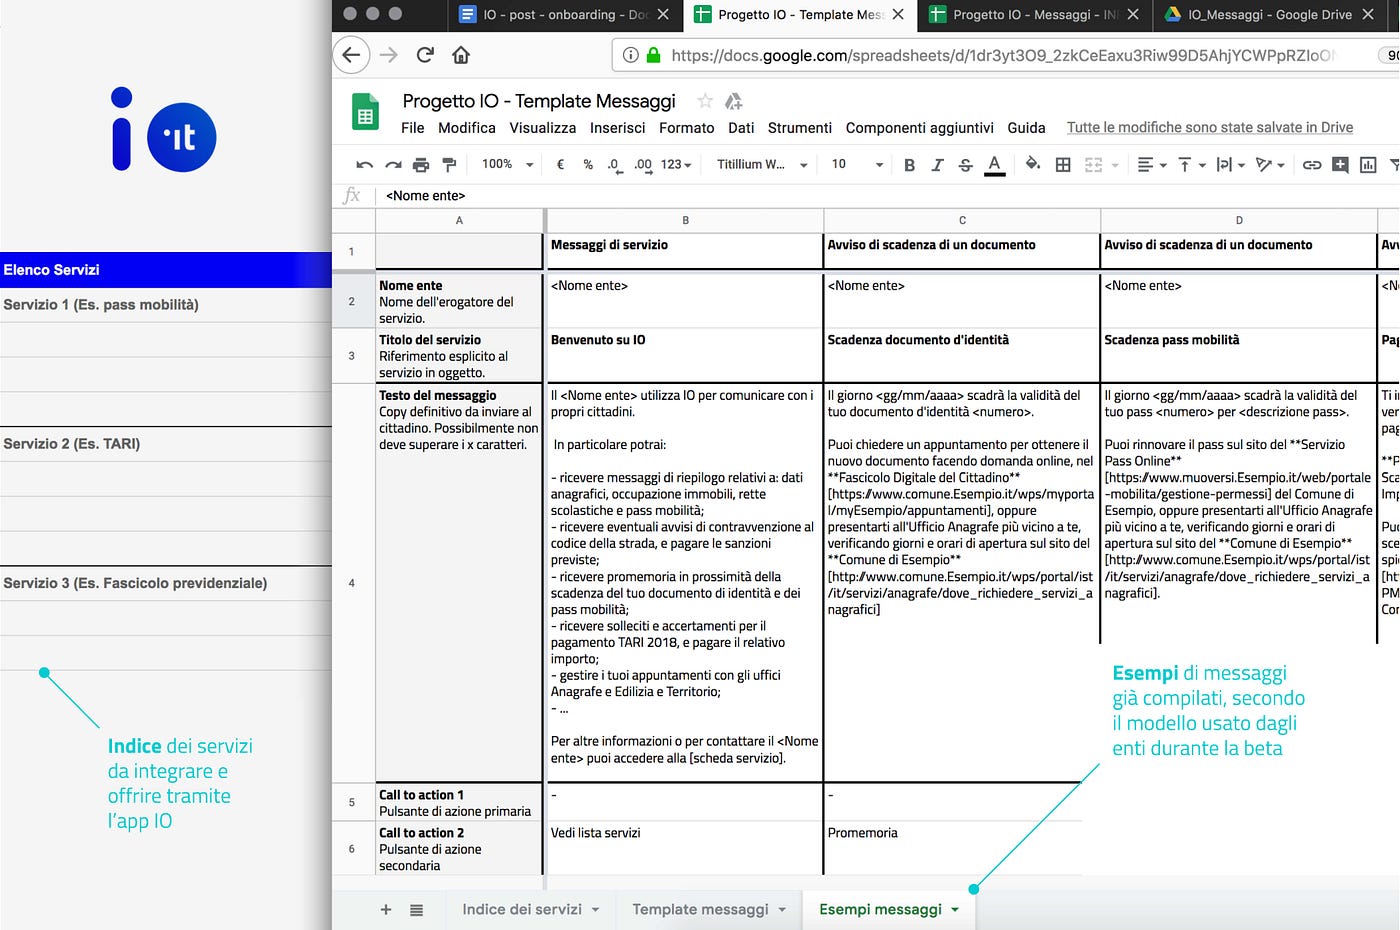Add a new sheet with the plus button
The image size is (1400, 930).
386,910
